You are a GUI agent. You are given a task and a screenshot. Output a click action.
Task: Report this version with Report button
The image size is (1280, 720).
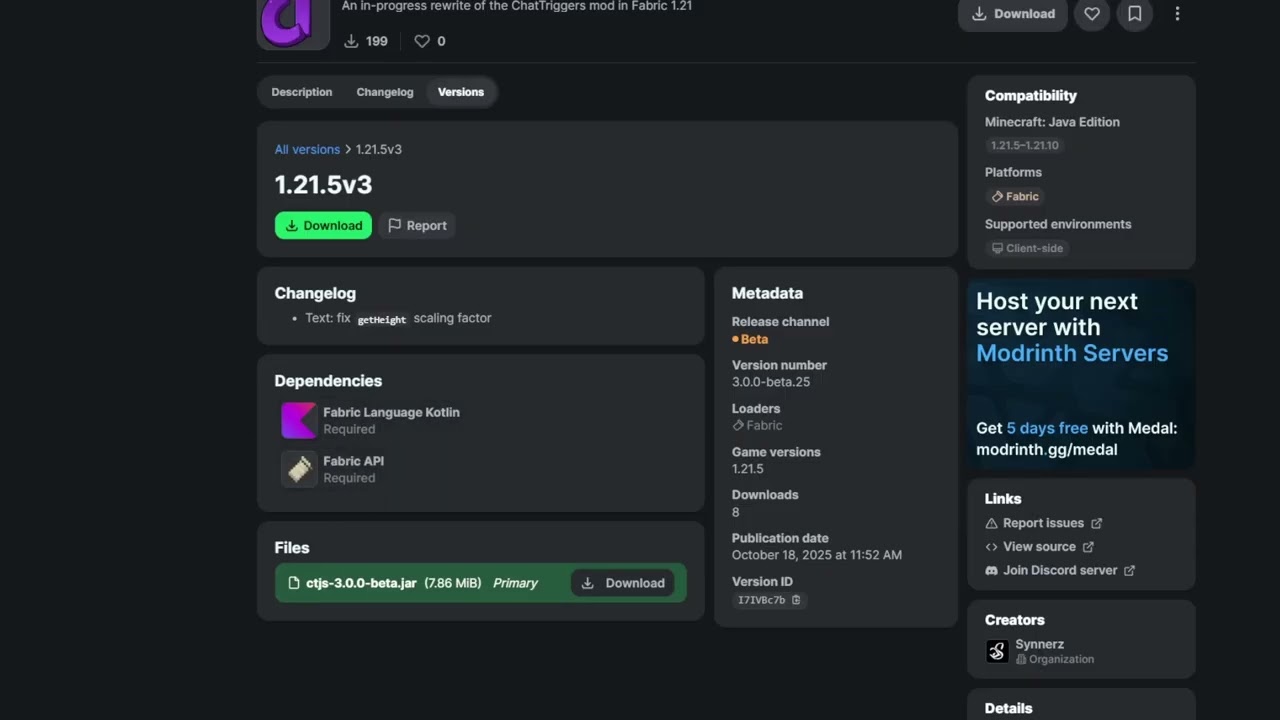pyautogui.click(x=417, y=226)
